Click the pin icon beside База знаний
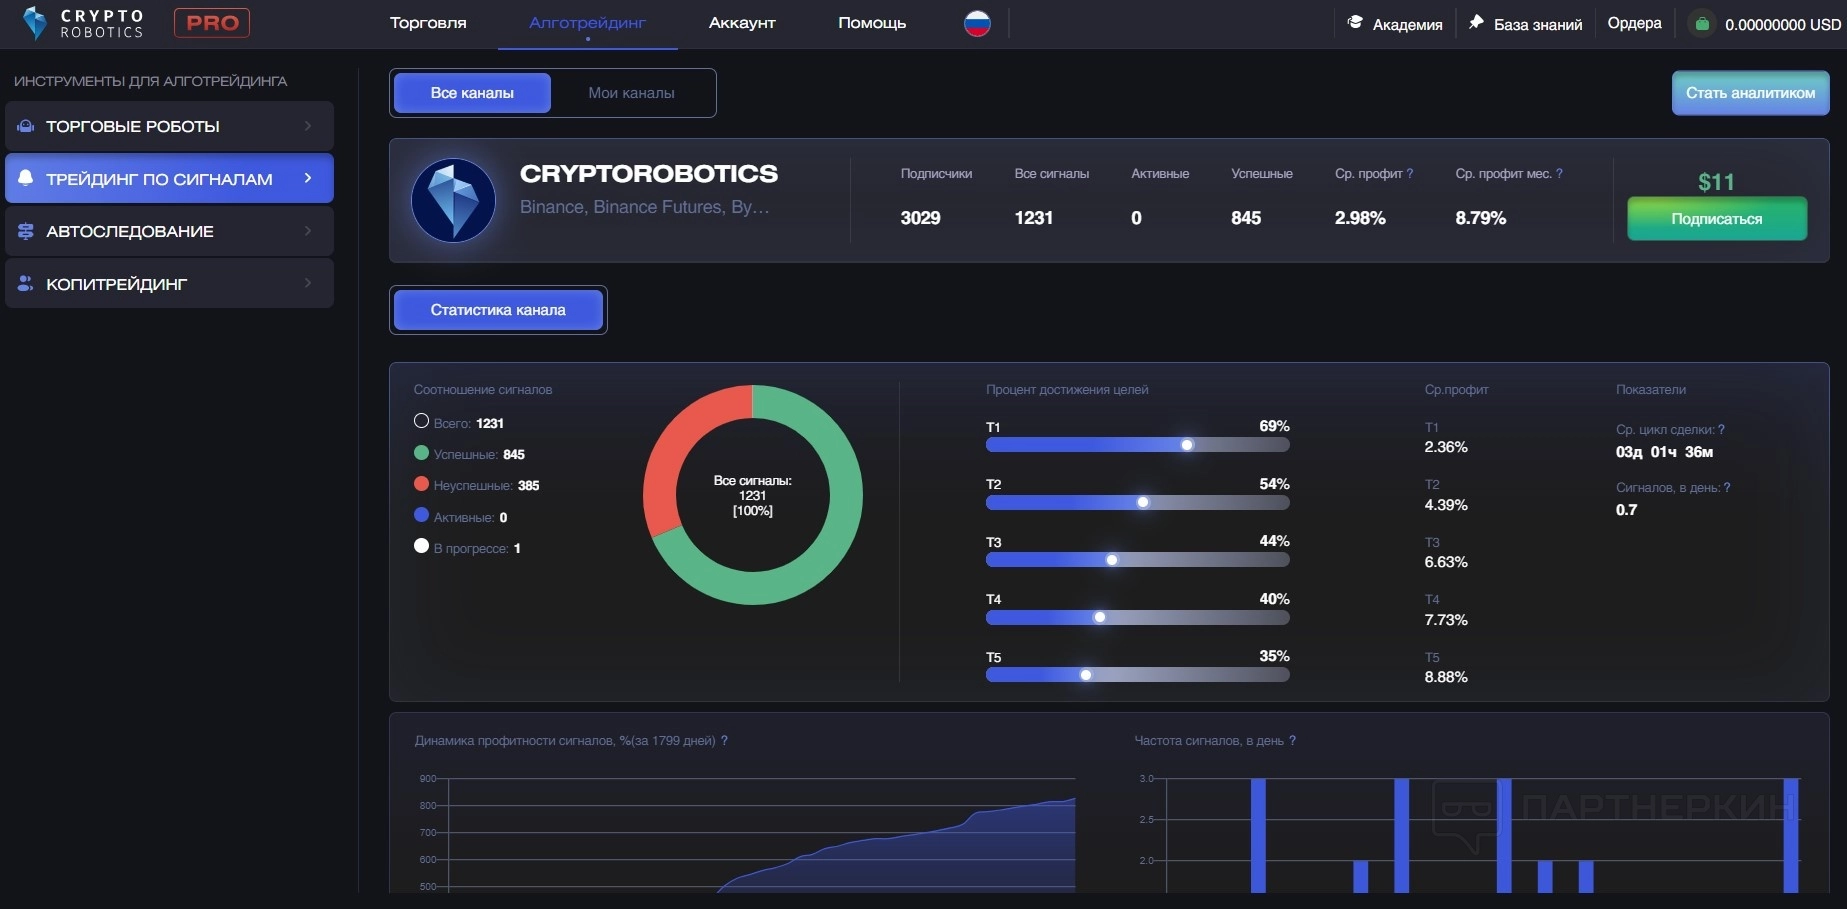The width and height of the screenshot is (1847, 909). click(x=1476, y=22)
